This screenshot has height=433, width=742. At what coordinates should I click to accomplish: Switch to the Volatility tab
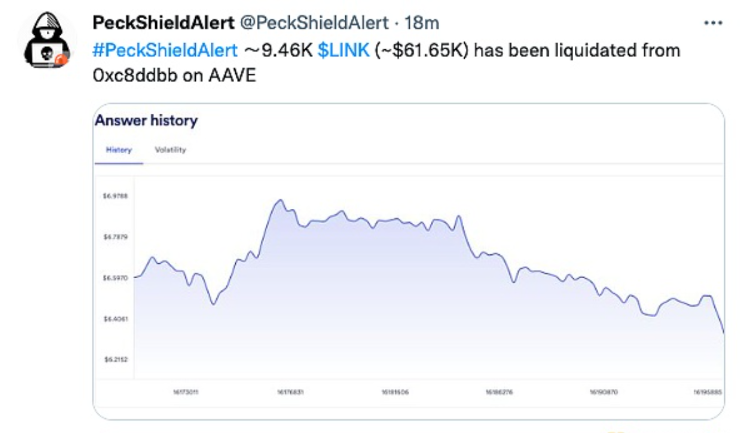click(170, 149)
